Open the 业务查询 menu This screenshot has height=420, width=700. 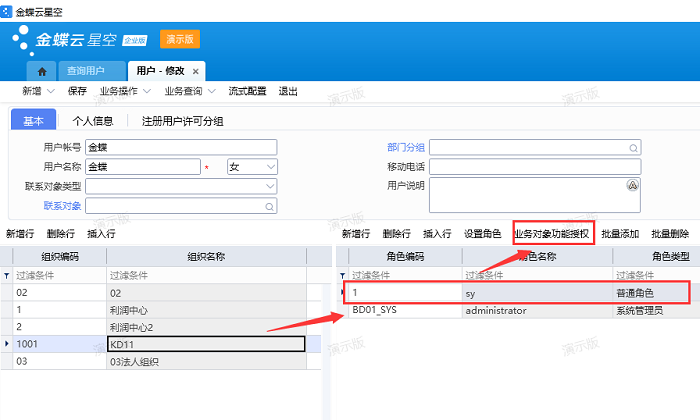pyautogui.click(x=188, y=91)
